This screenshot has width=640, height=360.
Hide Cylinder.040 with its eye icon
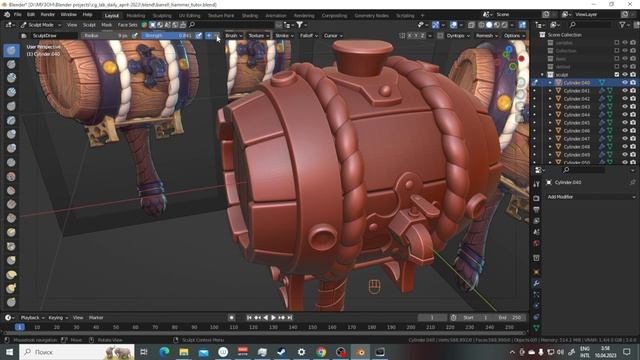[625, 83]
